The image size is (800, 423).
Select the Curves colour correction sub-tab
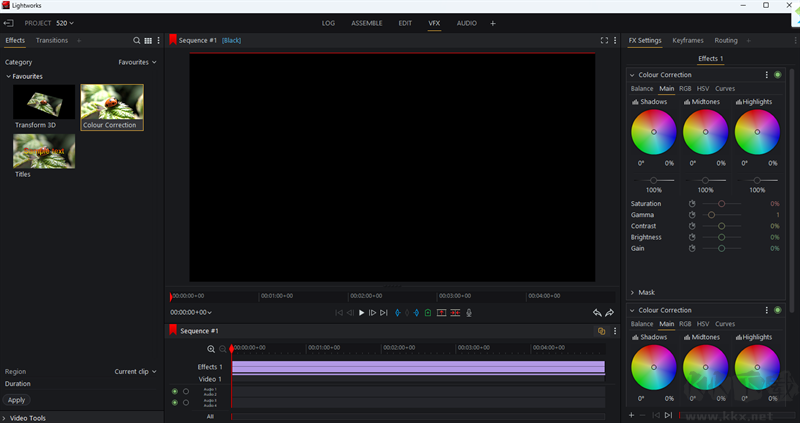(725, 89)
